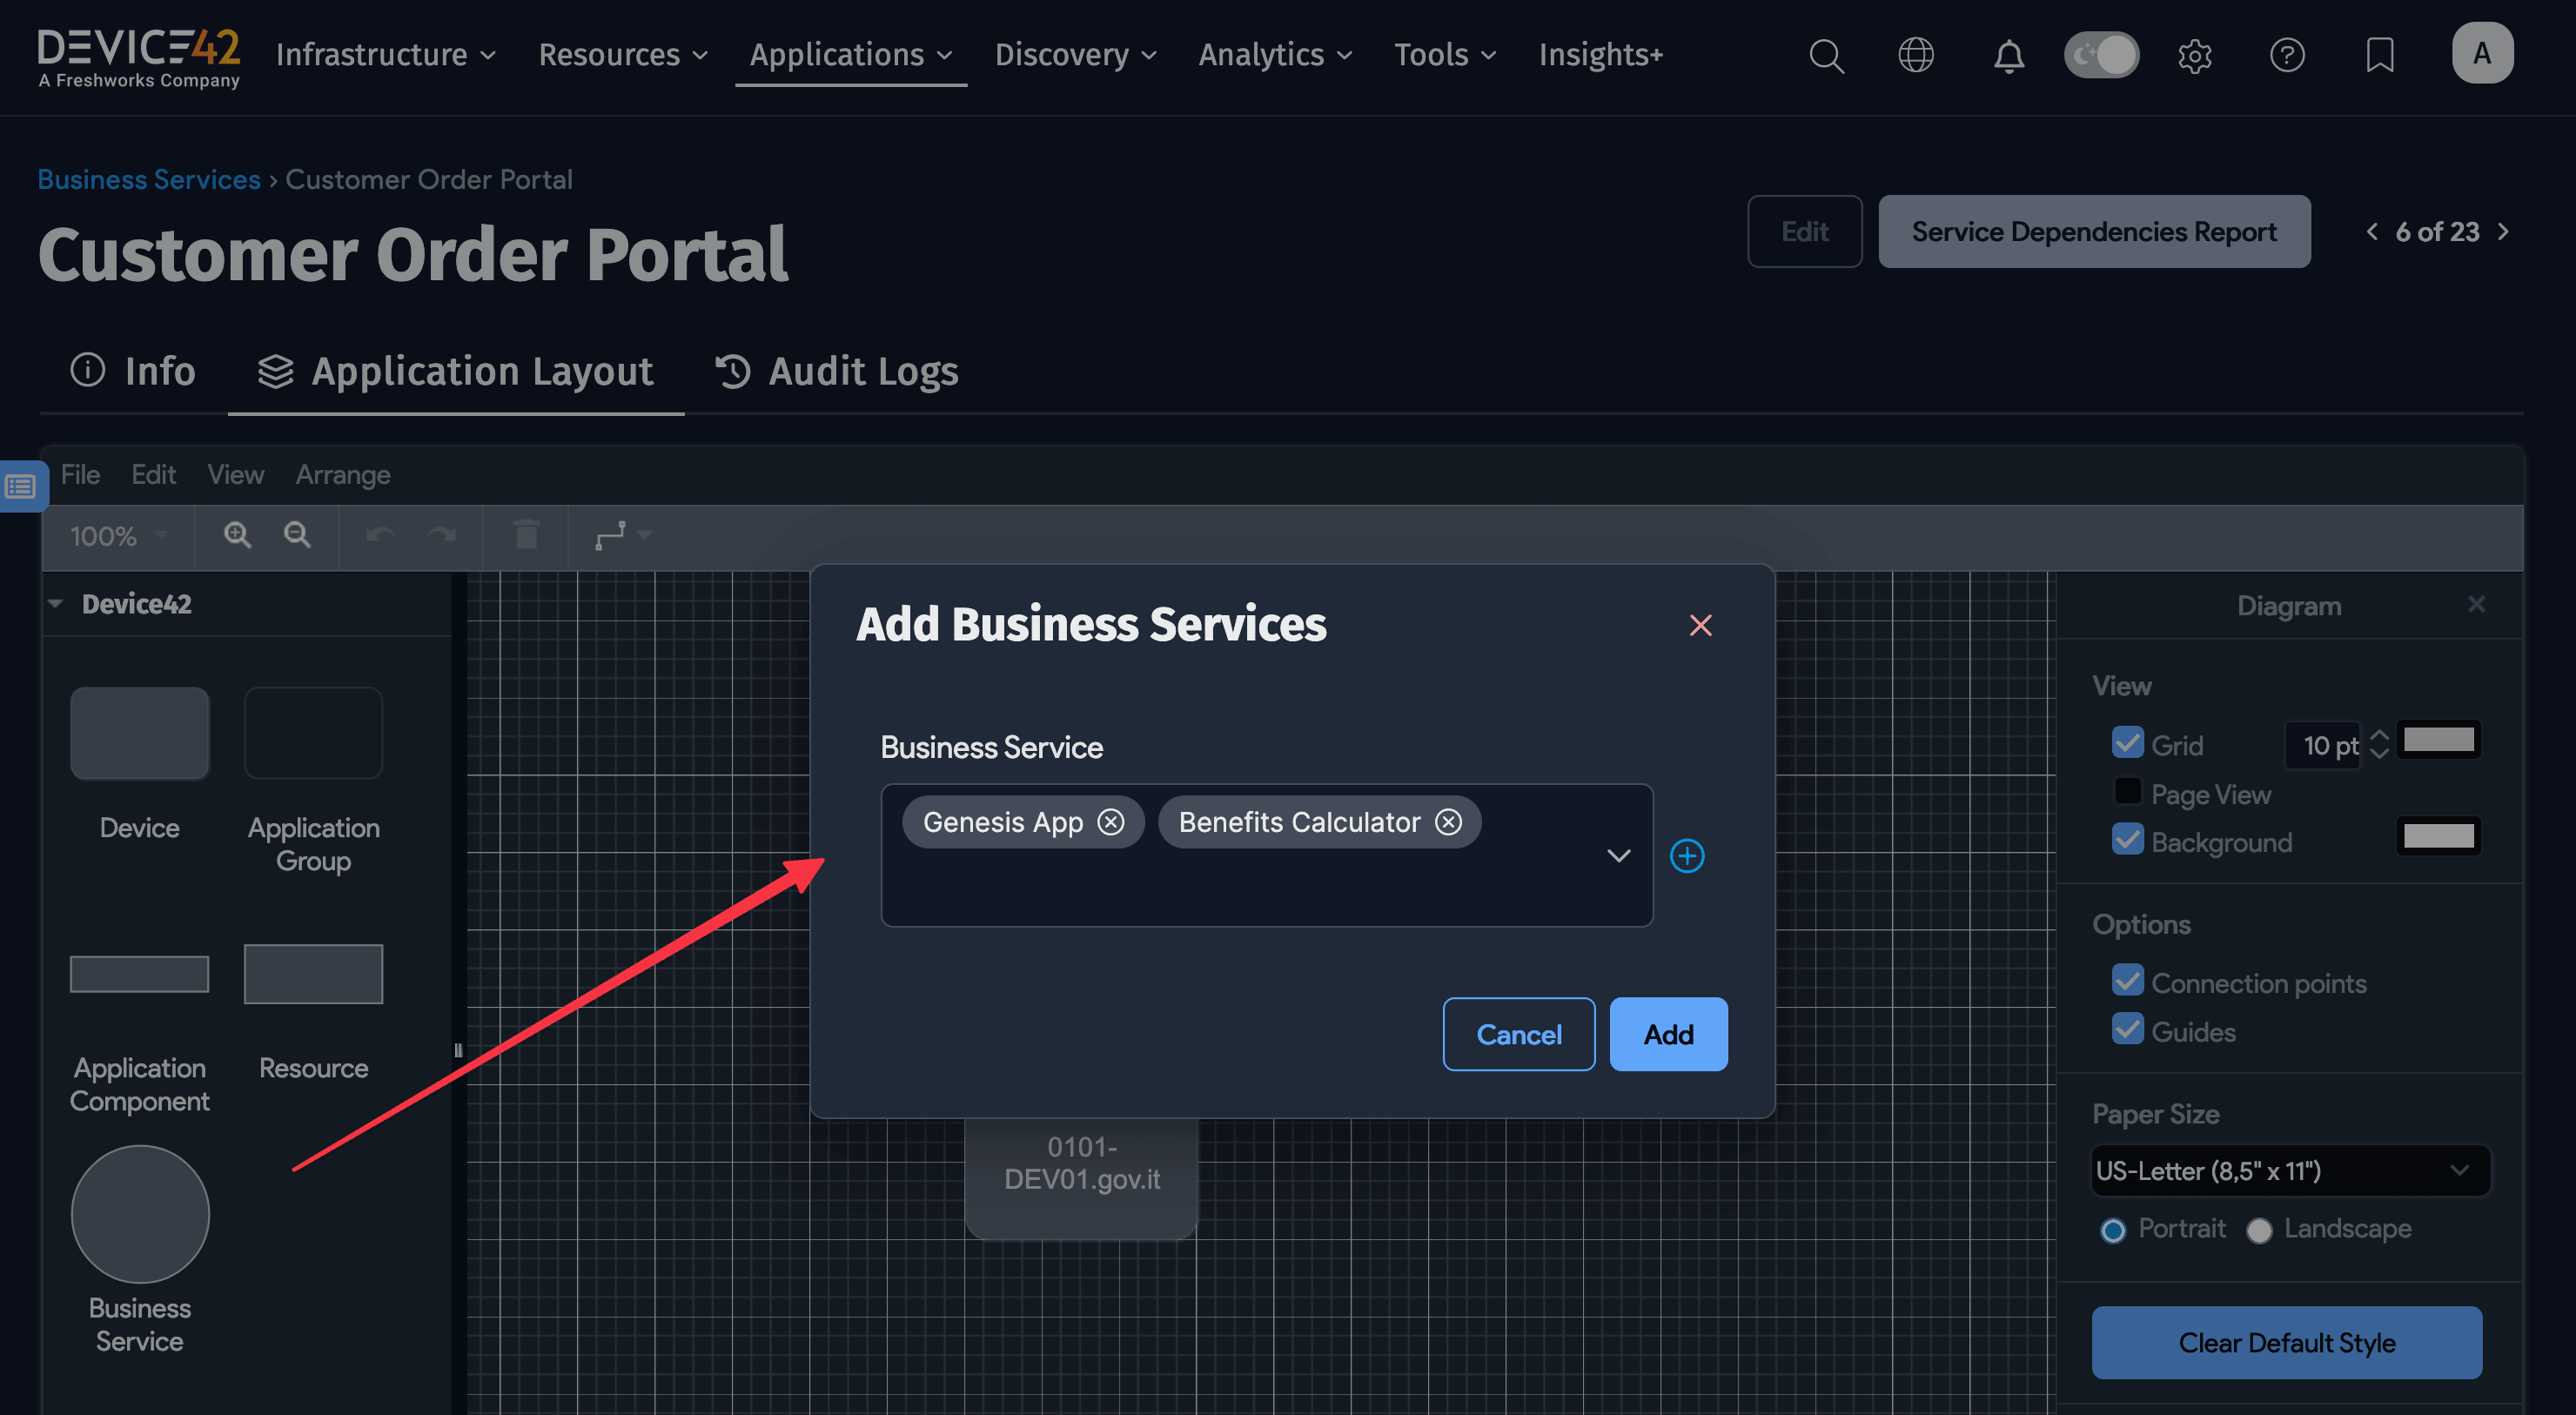Open notifications via the bell icon

(2009, 56)
